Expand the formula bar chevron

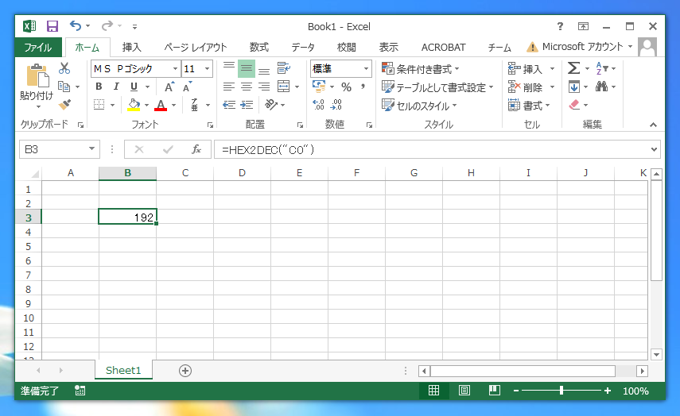[654, 149]
